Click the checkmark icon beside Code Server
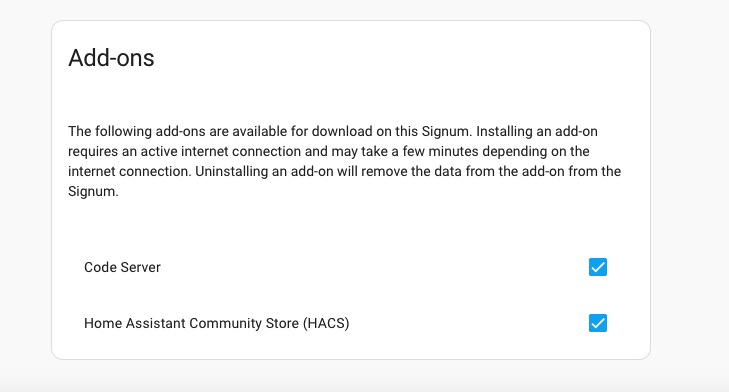Screen dimensions: 729x392 pos(597,267)
